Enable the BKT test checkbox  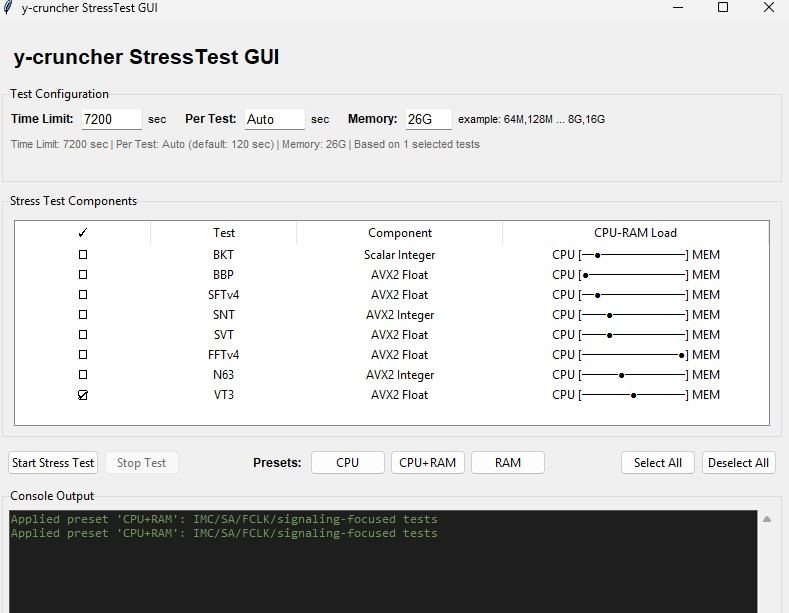click(83, 255)
